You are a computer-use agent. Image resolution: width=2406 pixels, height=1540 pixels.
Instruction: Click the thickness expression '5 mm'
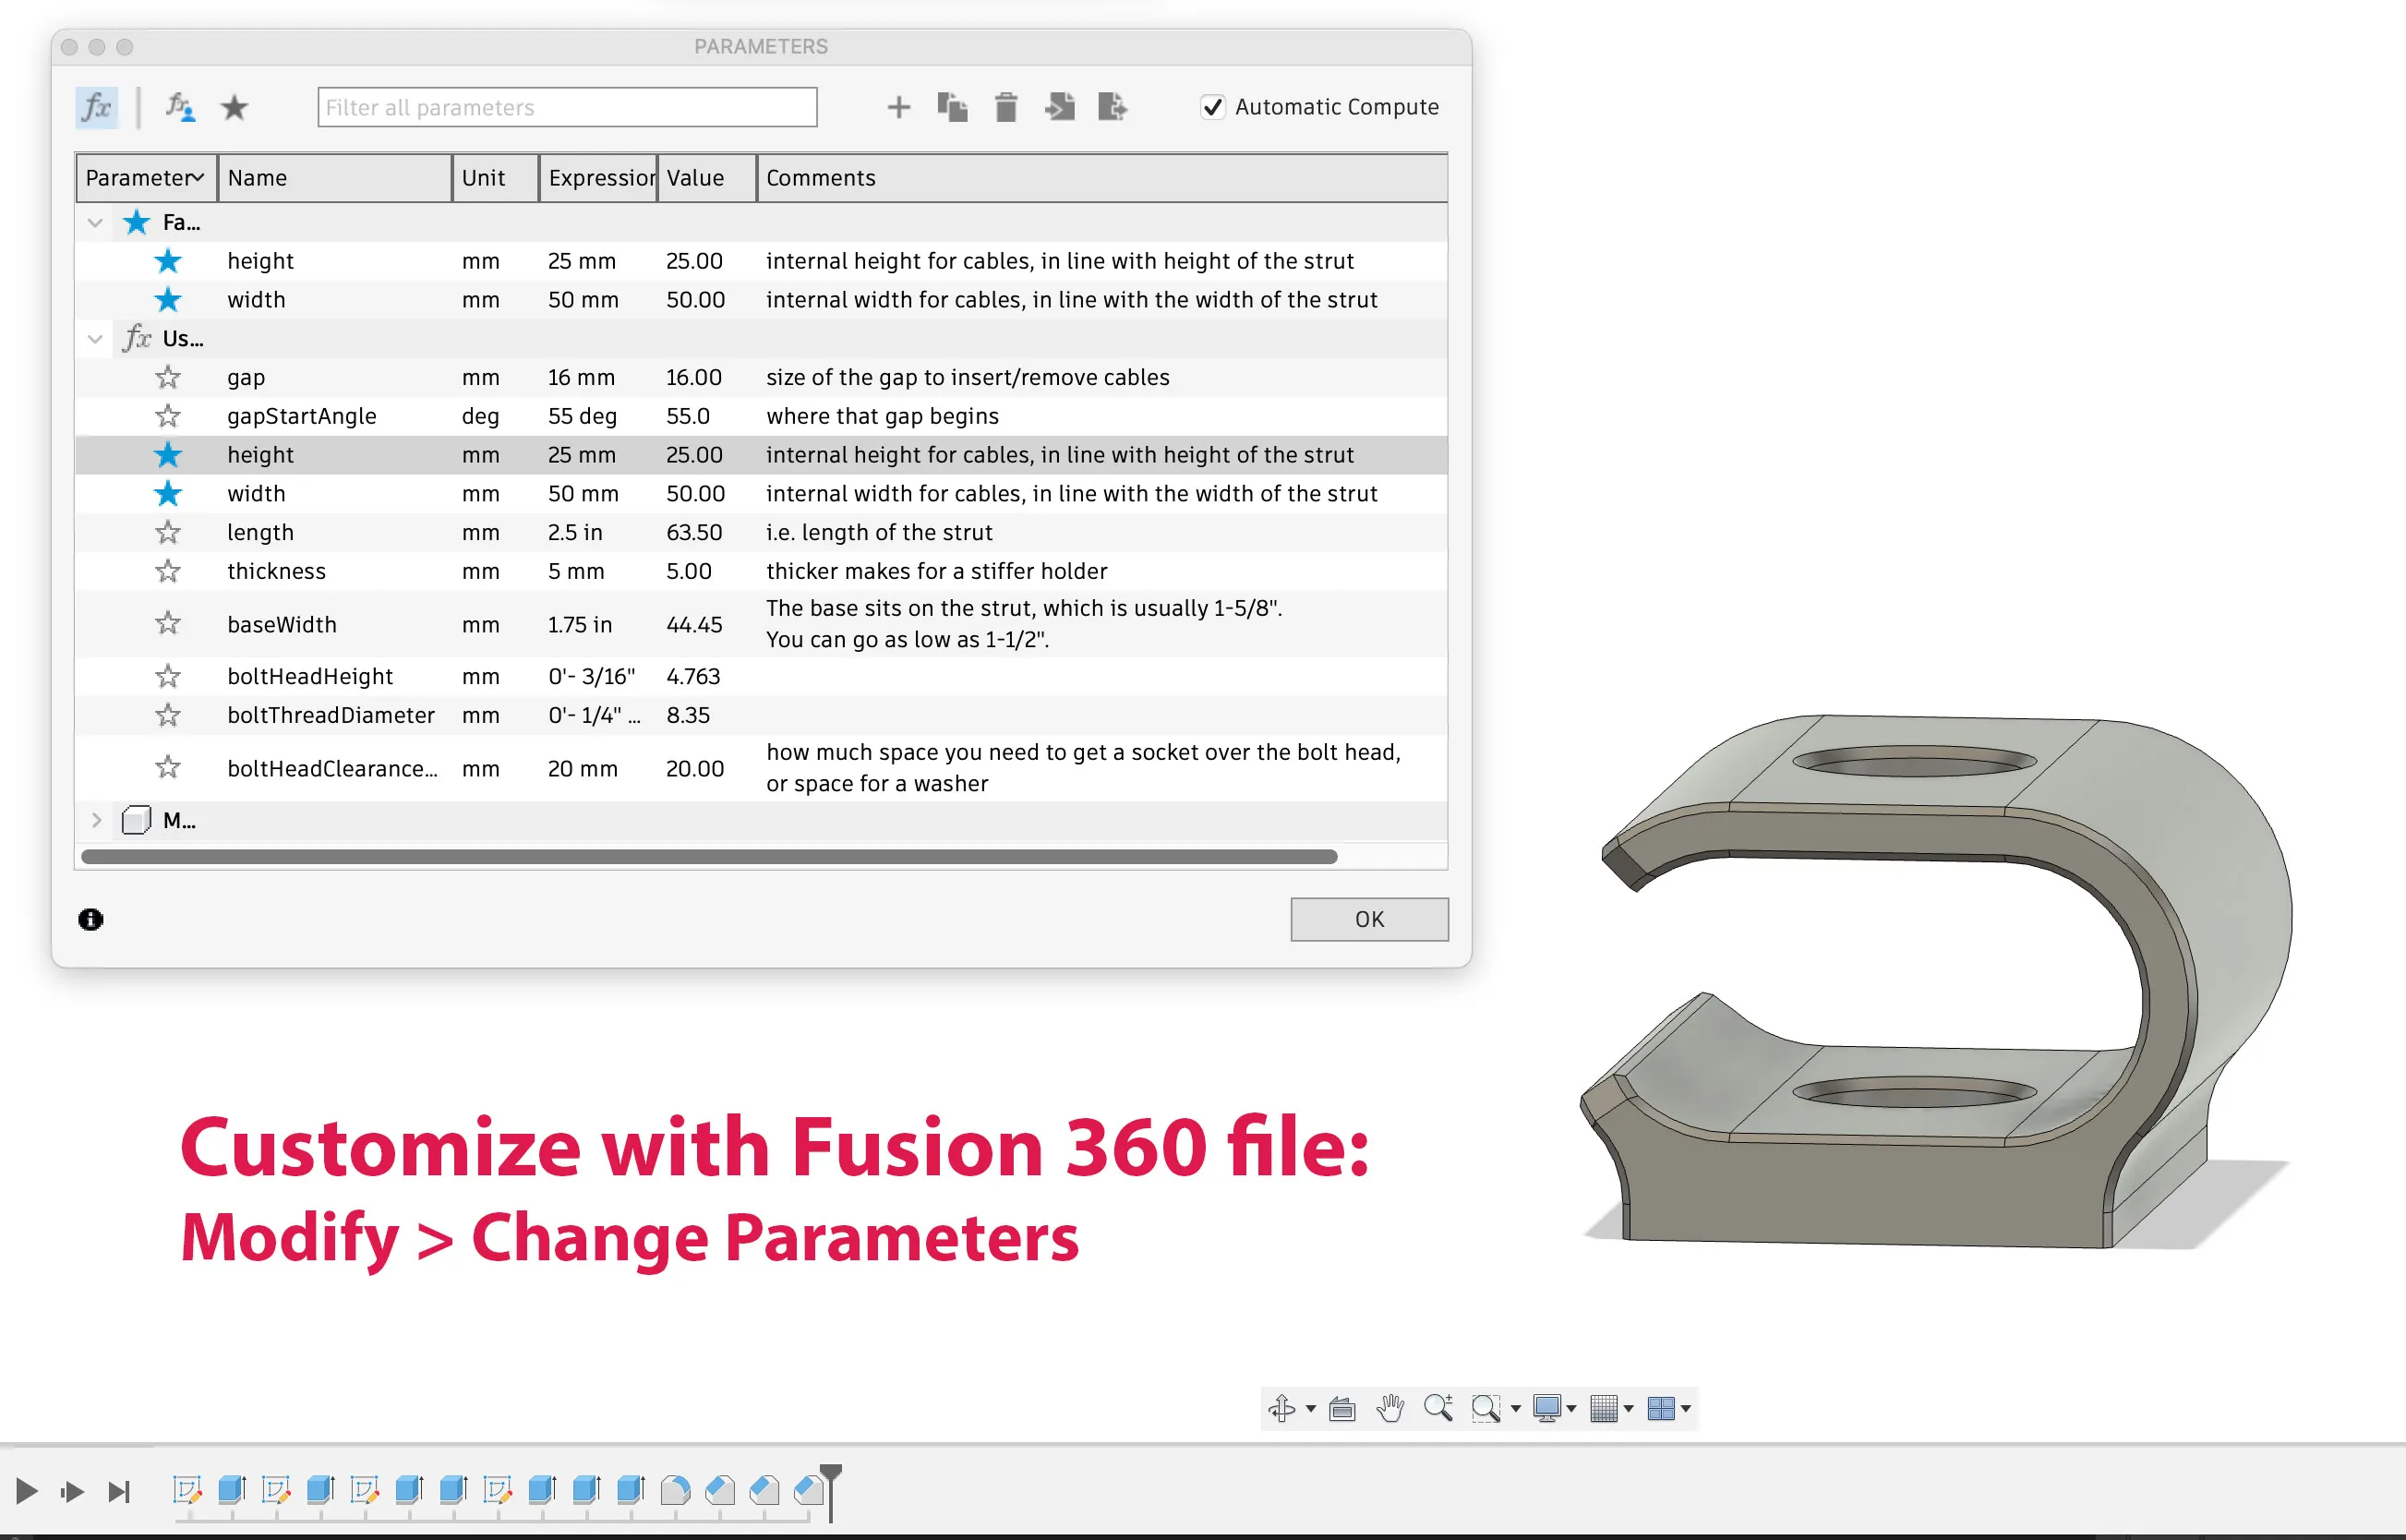point(576,571)
